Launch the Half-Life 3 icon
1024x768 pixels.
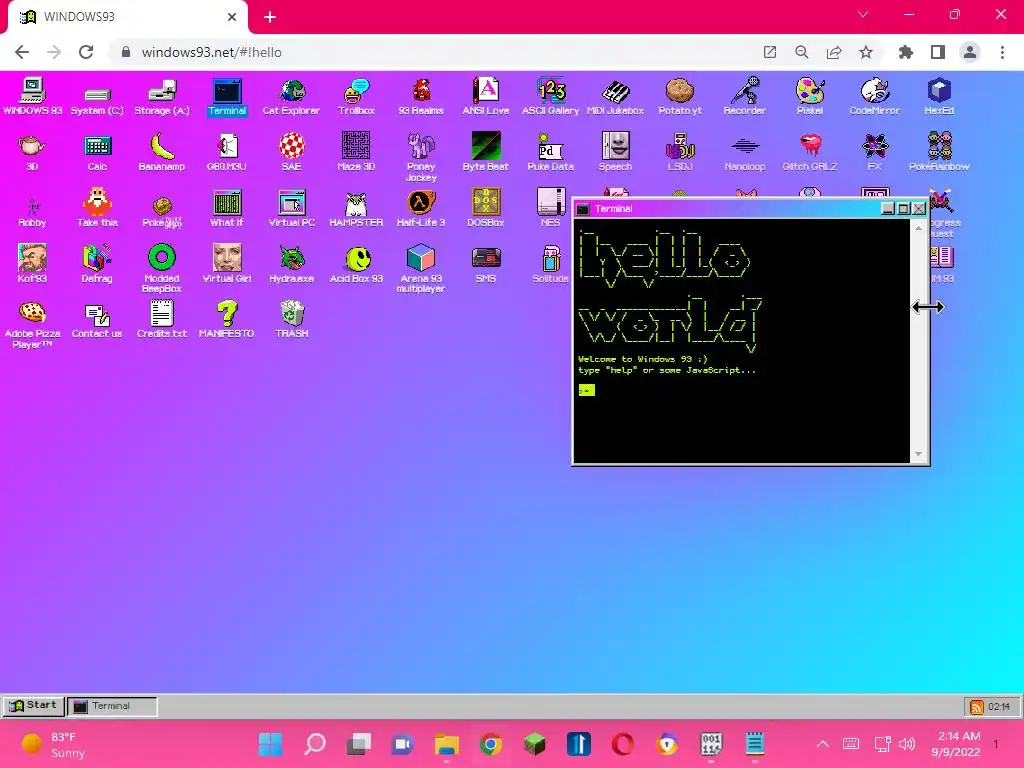click(421, 208)
